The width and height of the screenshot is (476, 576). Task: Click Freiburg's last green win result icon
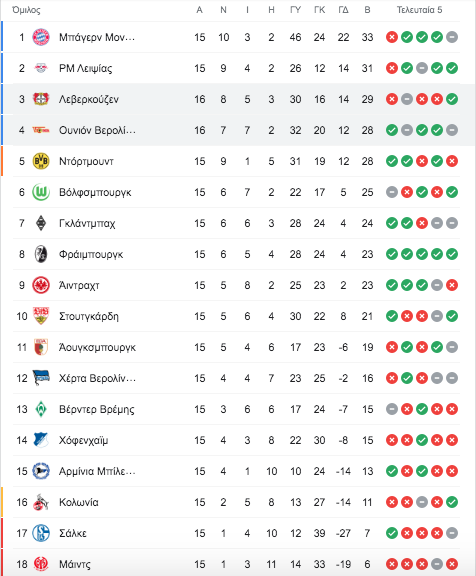pos(452,254)
